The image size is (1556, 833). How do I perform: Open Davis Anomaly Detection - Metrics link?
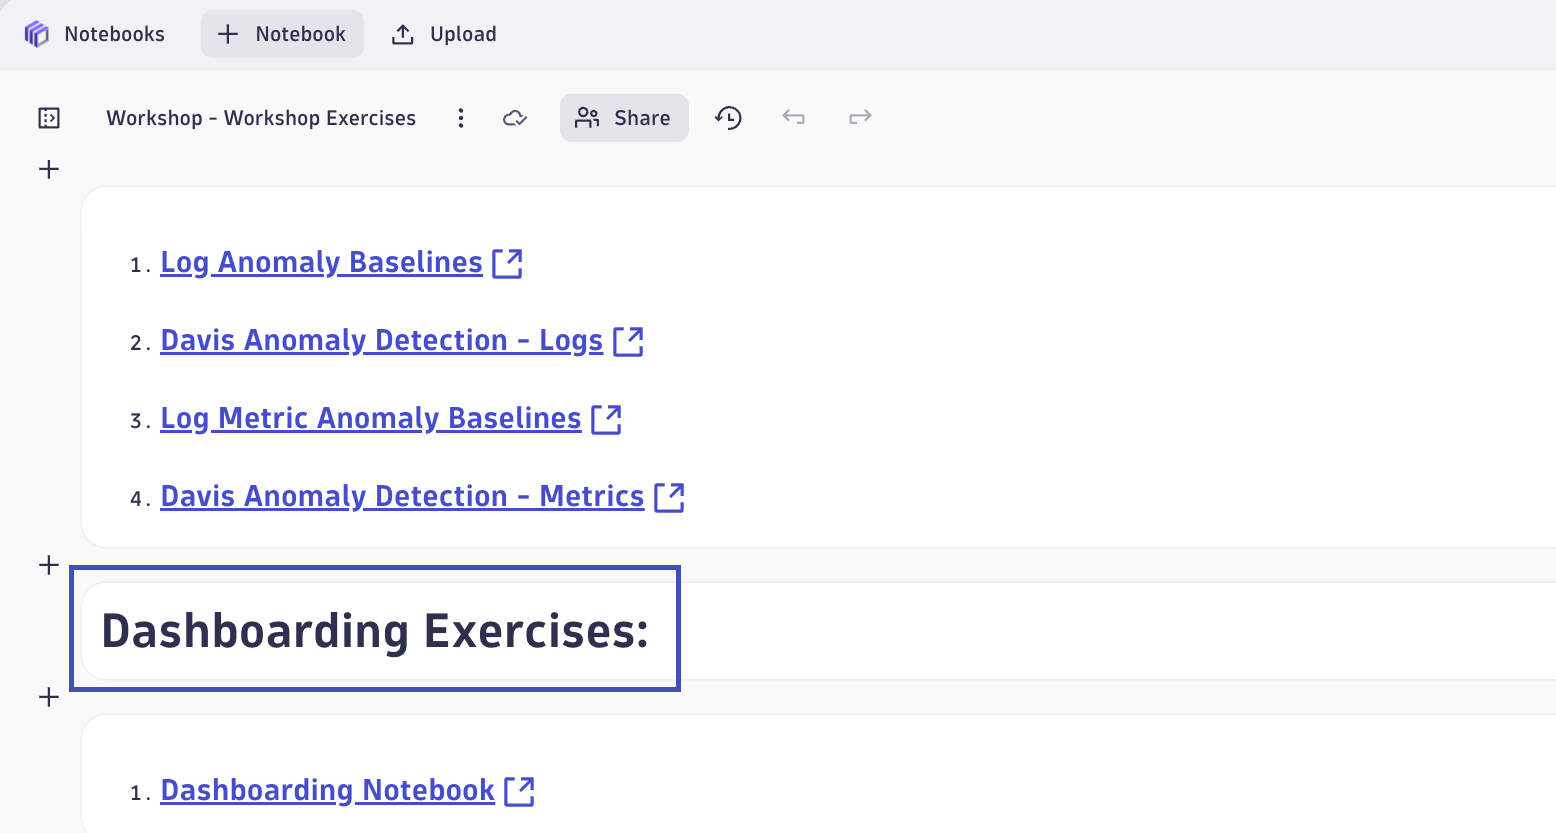tap(402, 496)
